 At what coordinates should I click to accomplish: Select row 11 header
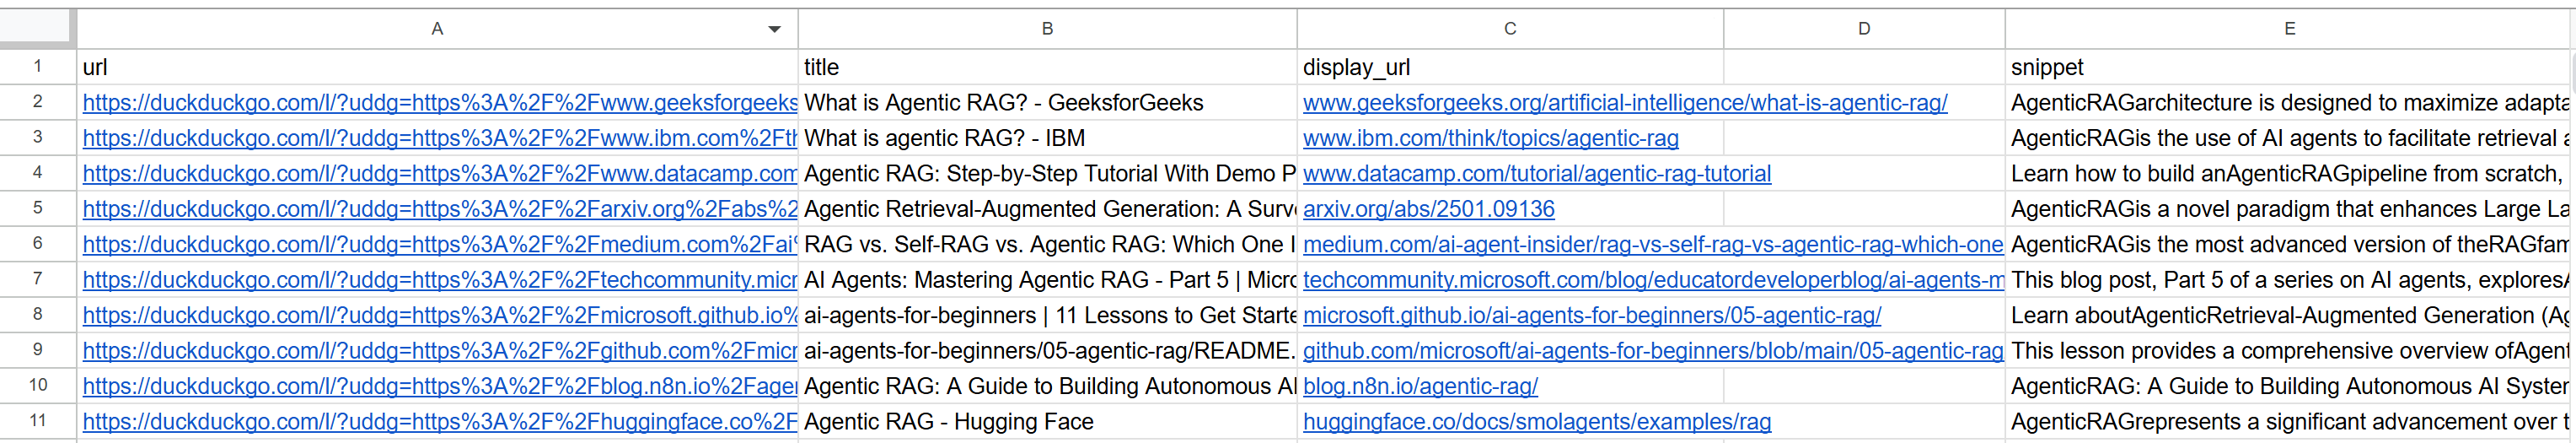coord(37,421)
